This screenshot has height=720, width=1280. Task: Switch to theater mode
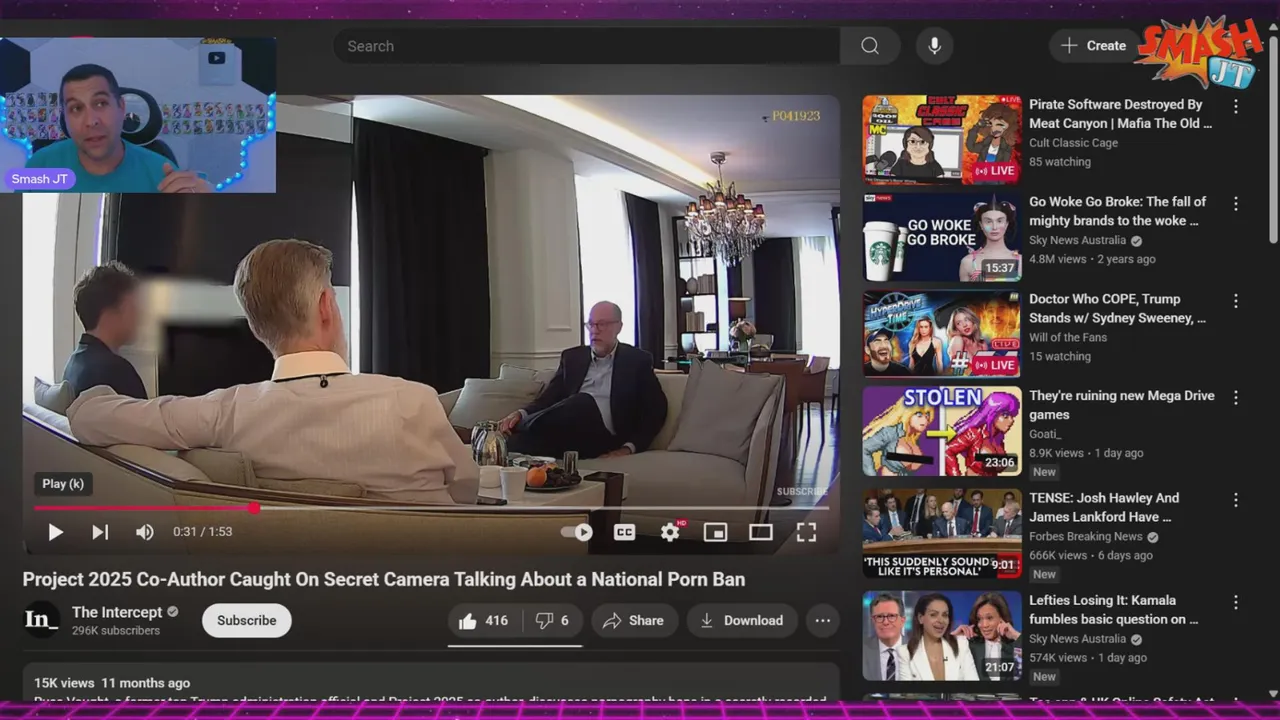tap(761, 532)
